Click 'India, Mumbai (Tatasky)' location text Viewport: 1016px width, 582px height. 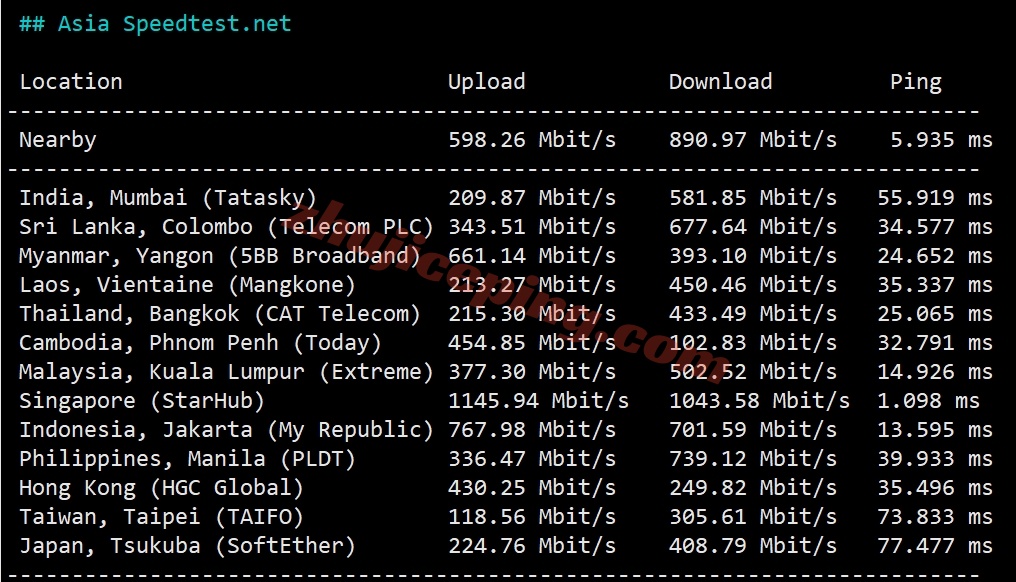click(168, 198)
